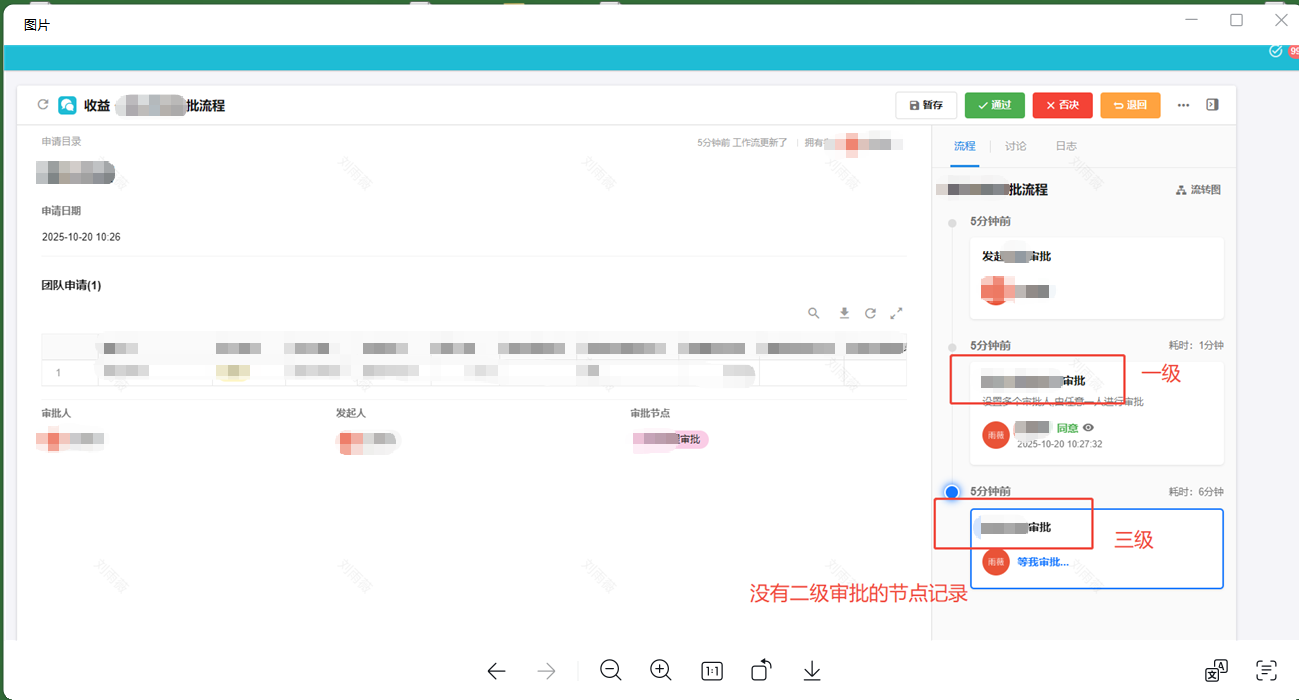Image resolution: width=1299 pixels, height=700 pixels.
Task: Refresh the 团队申请 table
Action: coord(870,313)
